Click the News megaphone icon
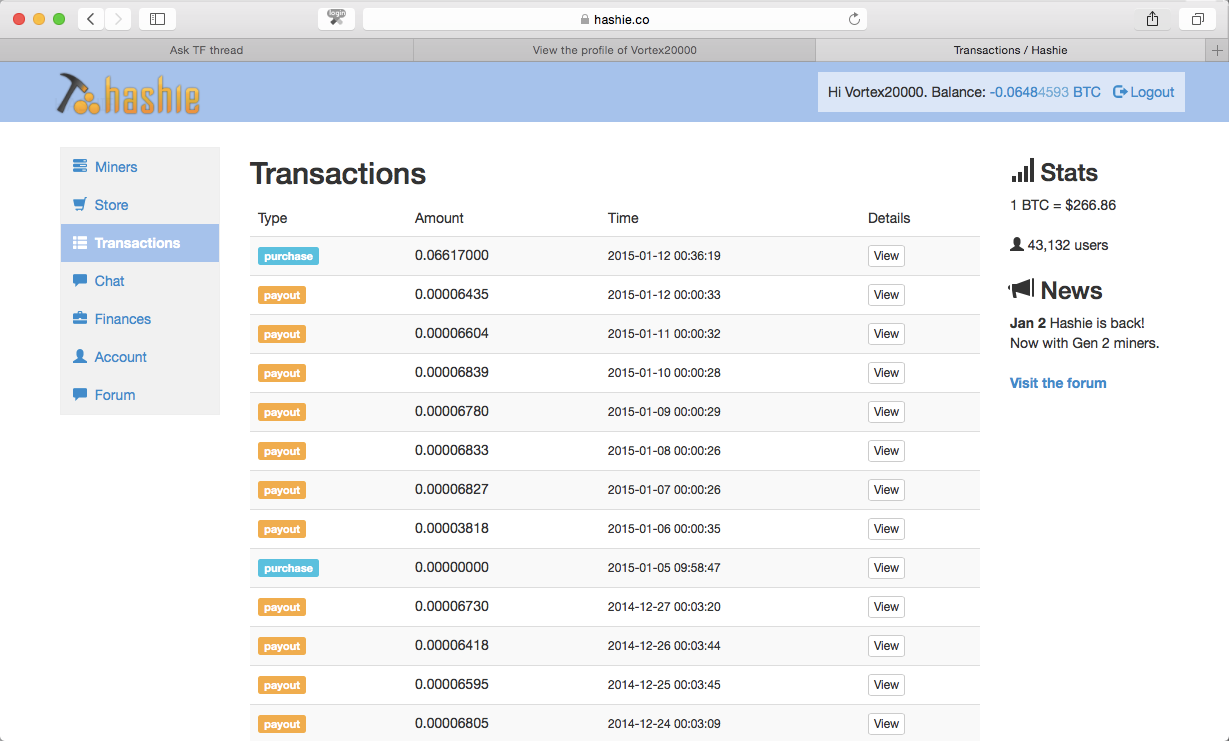 (x=1021, y=289)
